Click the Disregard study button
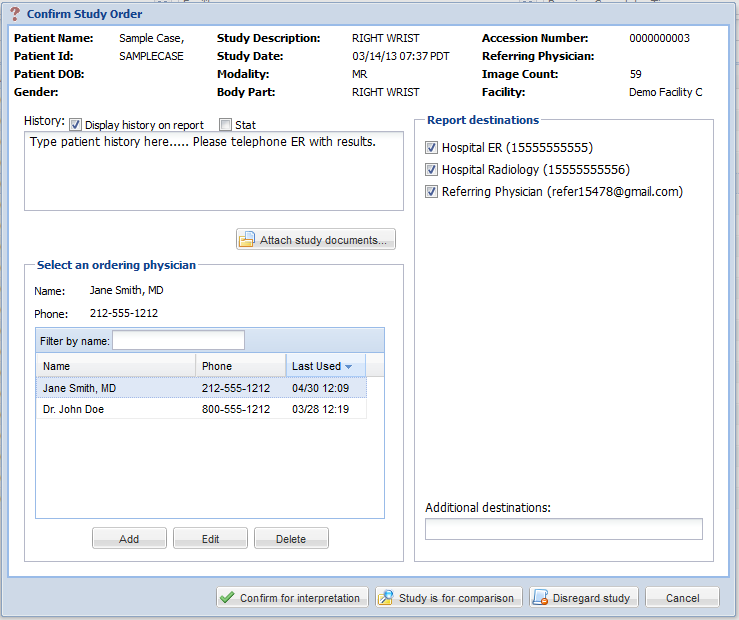 tap(583, 597)
